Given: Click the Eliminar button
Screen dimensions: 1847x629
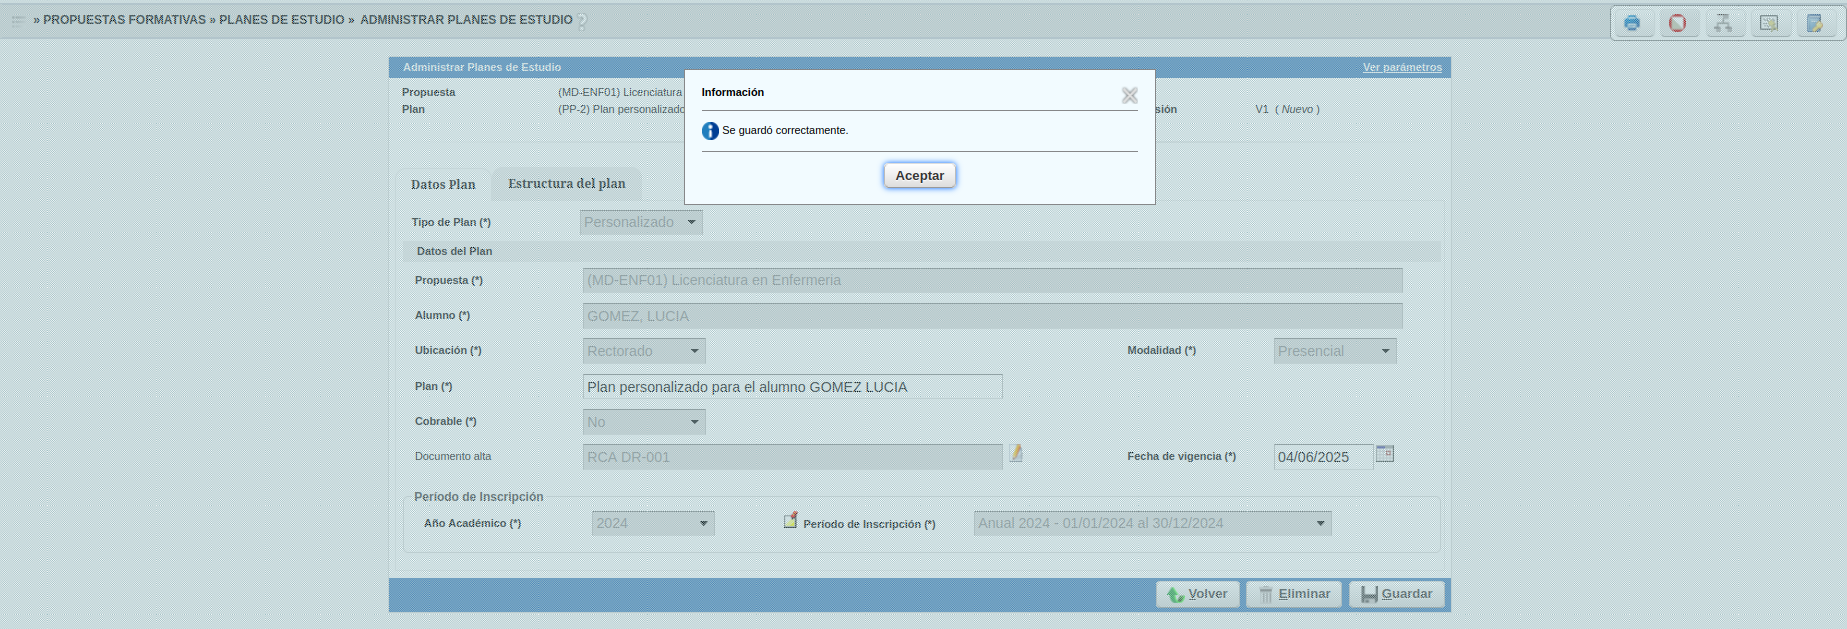Looking at the screenshot, I should coord(1294,594).
